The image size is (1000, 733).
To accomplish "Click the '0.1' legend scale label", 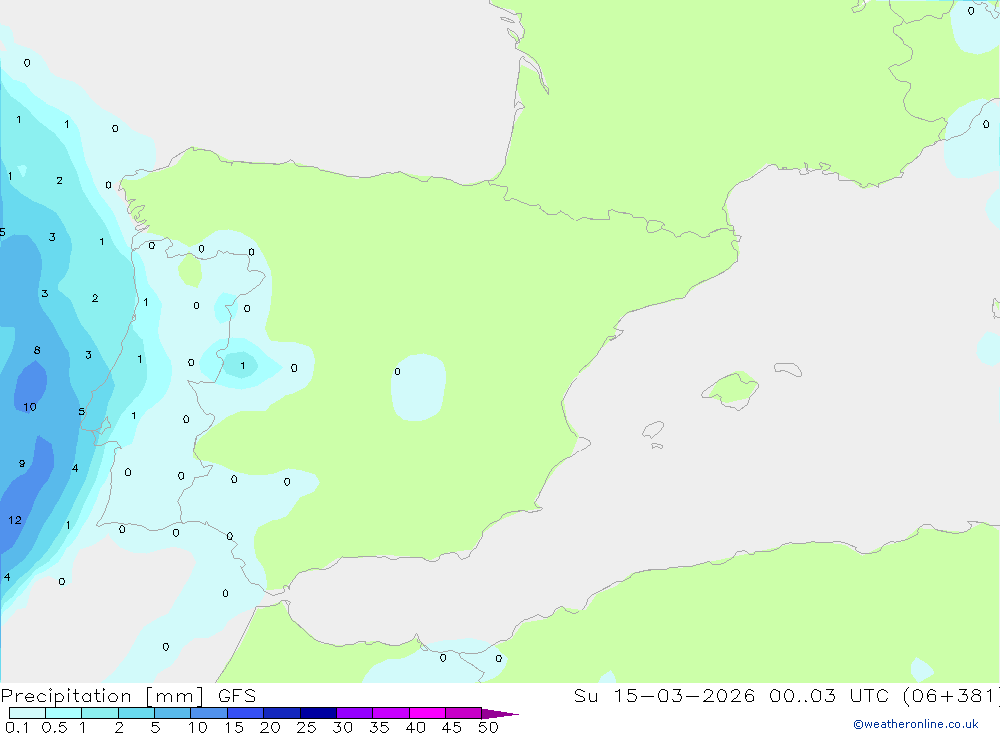I will pyautogui.click(x=17, y=727).
